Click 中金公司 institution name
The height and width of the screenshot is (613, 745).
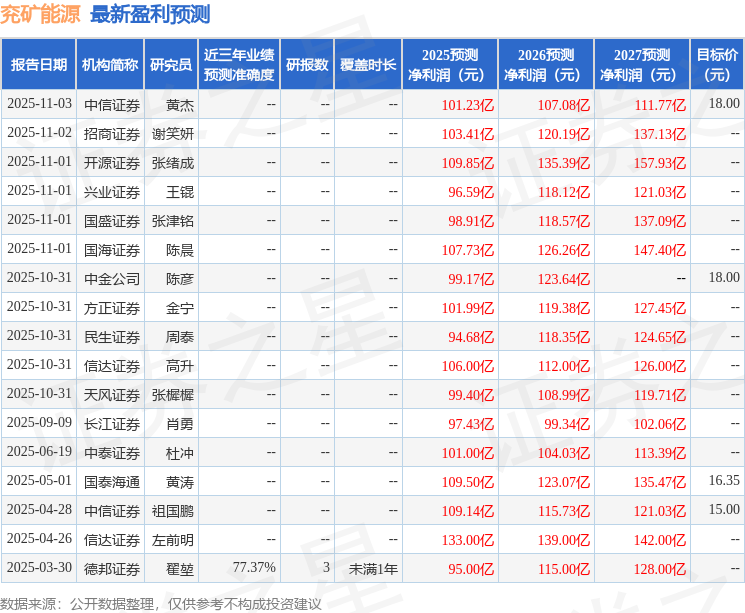tap(112, 279)
